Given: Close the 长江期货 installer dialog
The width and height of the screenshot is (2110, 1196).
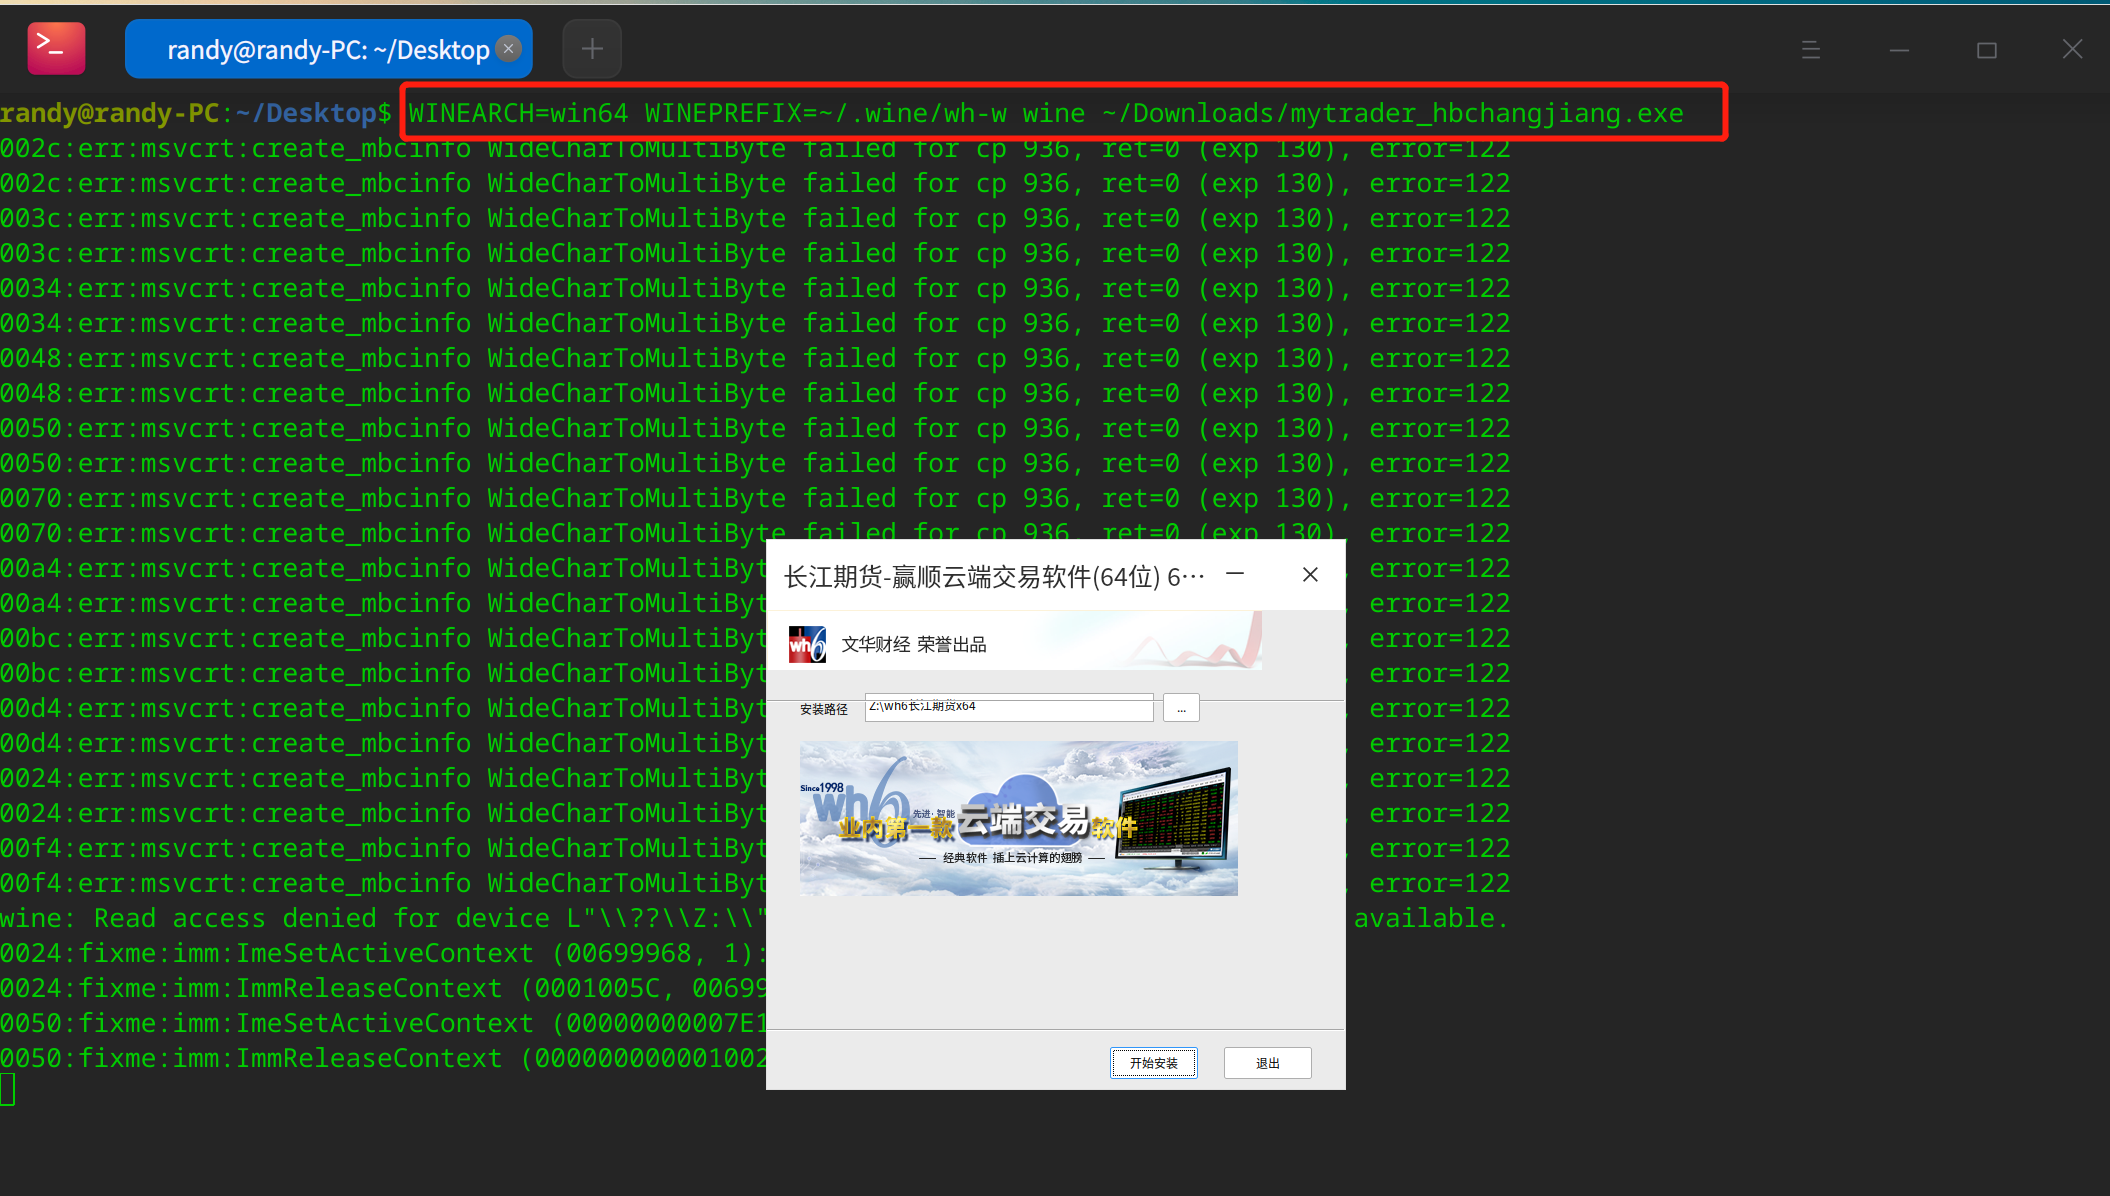Looking at the screenshot, I should (x=1310, y=574).
